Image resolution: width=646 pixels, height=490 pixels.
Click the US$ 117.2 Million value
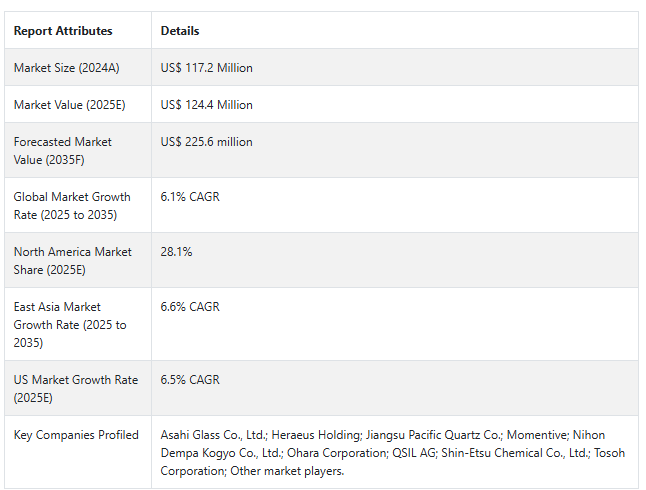(206, 68)
